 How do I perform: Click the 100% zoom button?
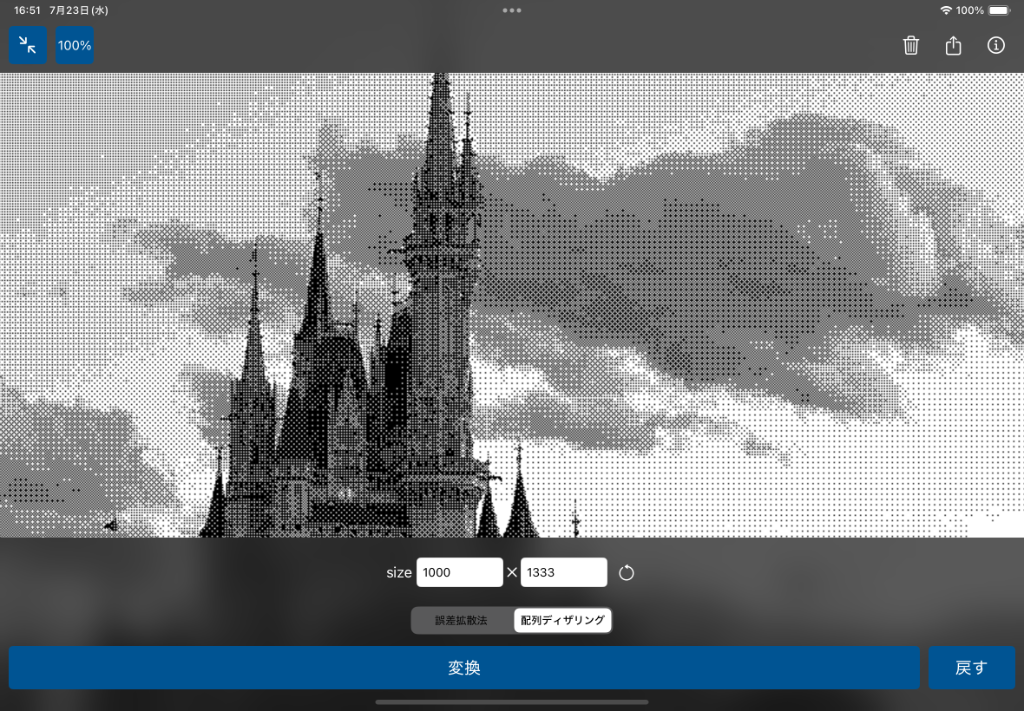(x=74, y=45)
